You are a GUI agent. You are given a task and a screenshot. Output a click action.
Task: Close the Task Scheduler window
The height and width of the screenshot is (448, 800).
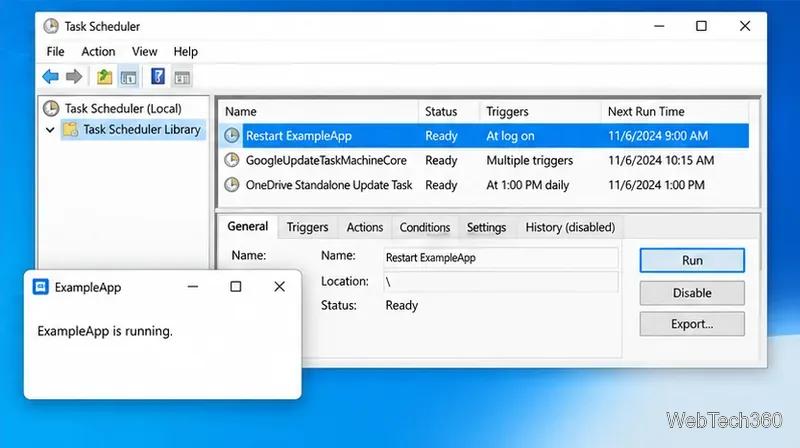tap(745, 26)
